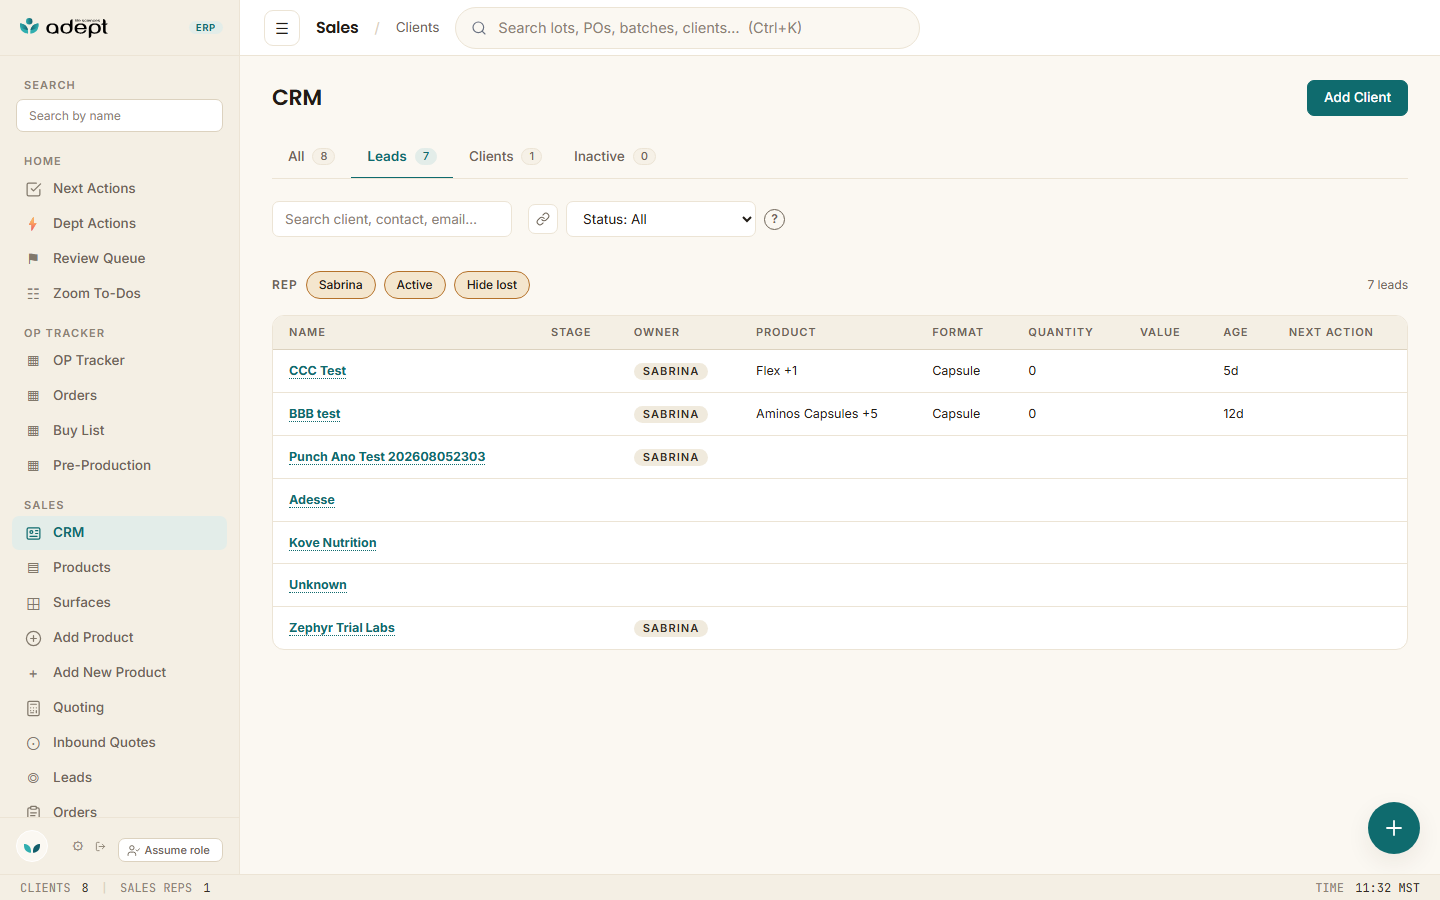Open Add New Product item
The image size is (1440, 900).
120,672
